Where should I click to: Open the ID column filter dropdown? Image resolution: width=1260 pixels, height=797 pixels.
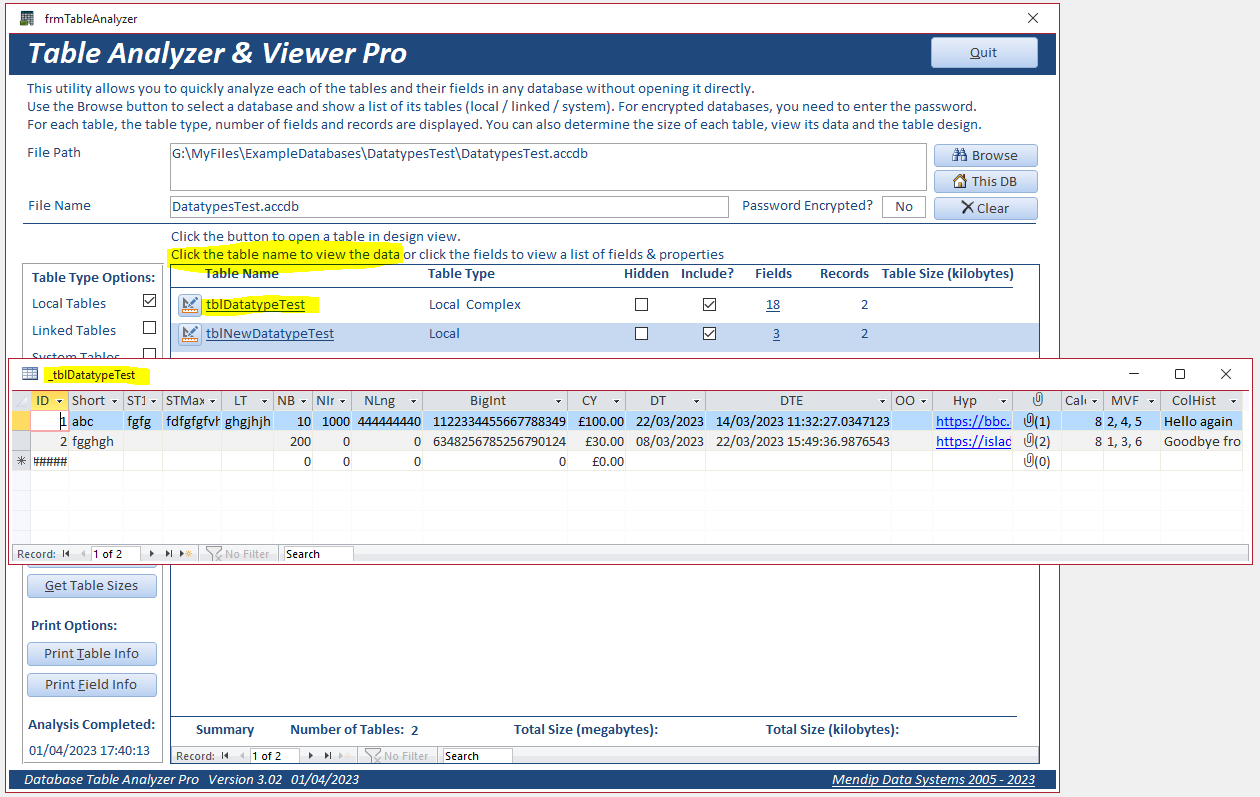point(60,400)
